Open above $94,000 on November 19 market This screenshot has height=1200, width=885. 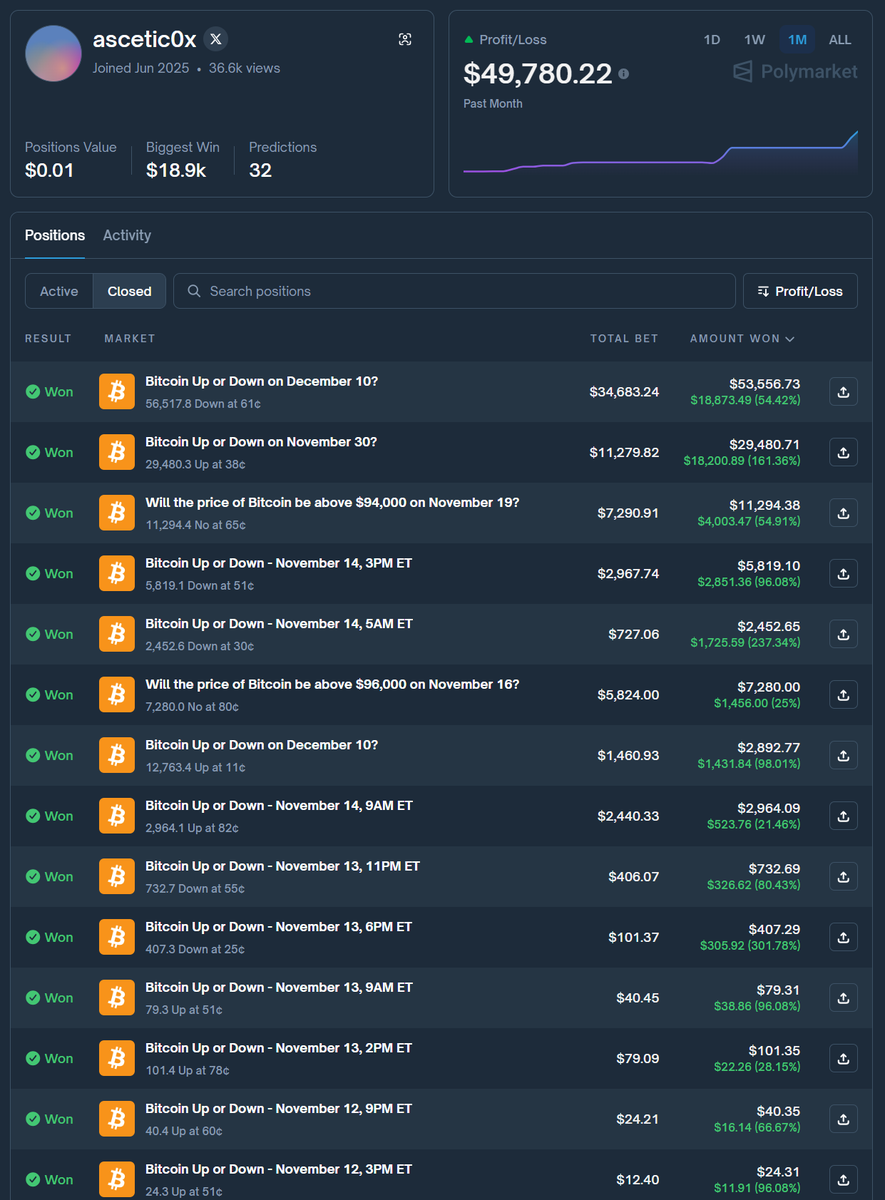click(x=332, y=503)
